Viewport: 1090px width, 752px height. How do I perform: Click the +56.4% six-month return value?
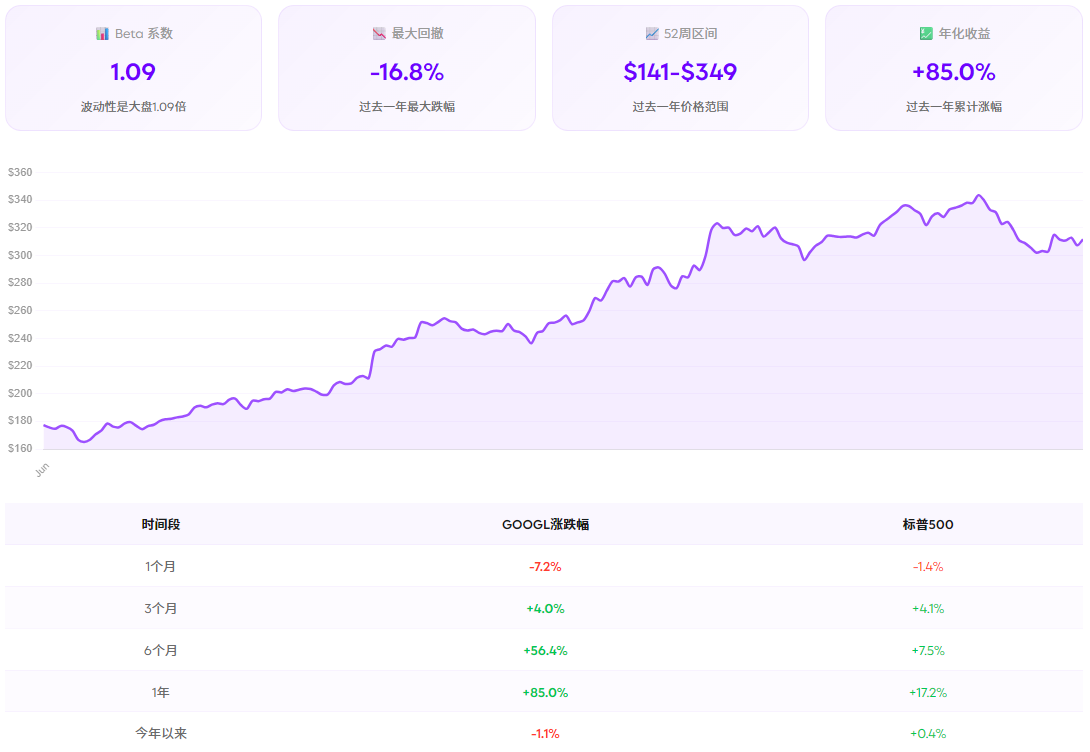546,649
